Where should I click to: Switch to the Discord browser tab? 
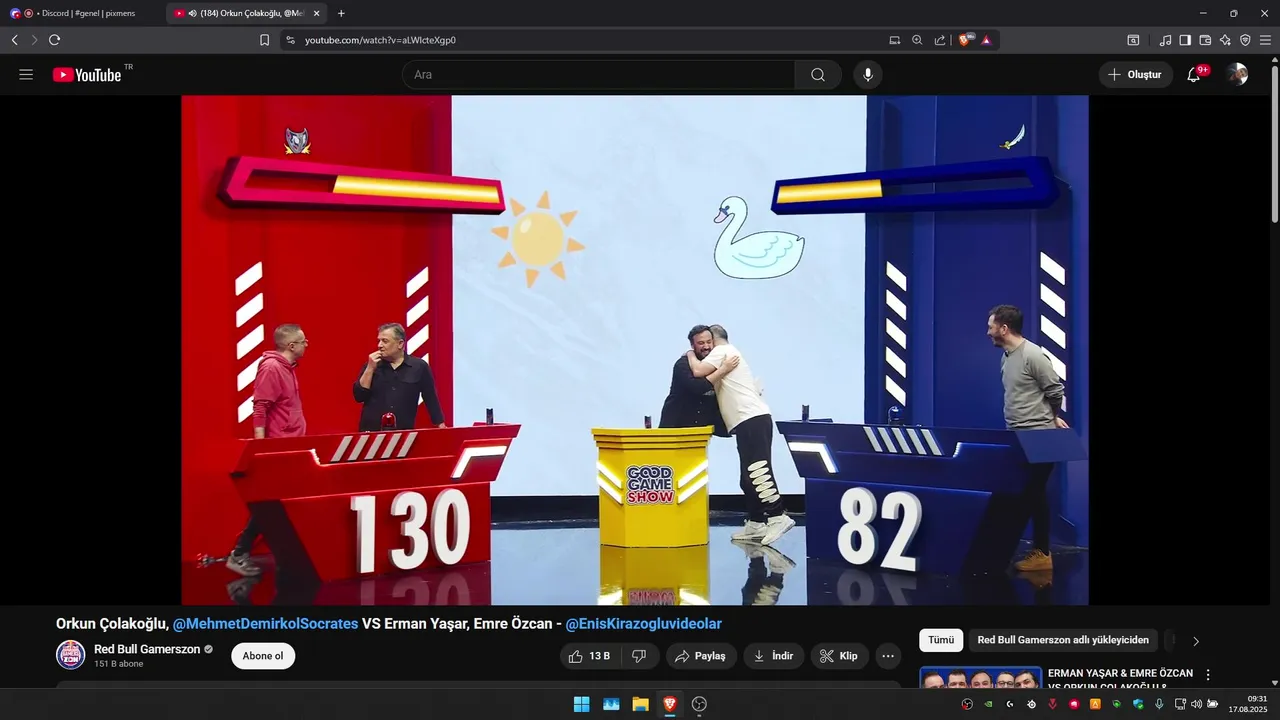(x=82, y=13)
